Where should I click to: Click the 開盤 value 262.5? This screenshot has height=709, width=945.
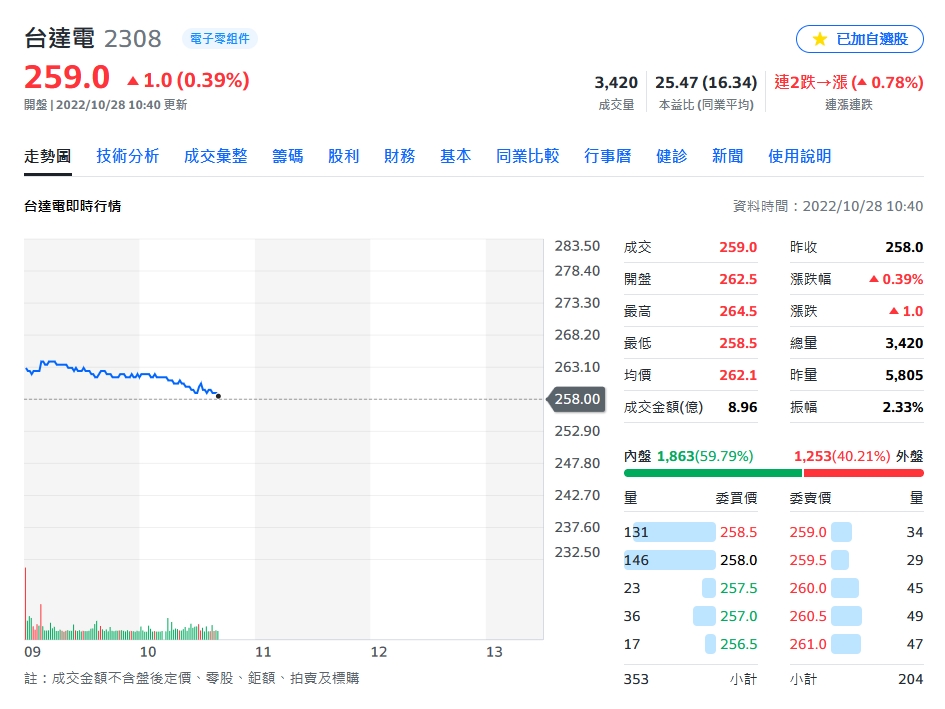tap(738, 279)
